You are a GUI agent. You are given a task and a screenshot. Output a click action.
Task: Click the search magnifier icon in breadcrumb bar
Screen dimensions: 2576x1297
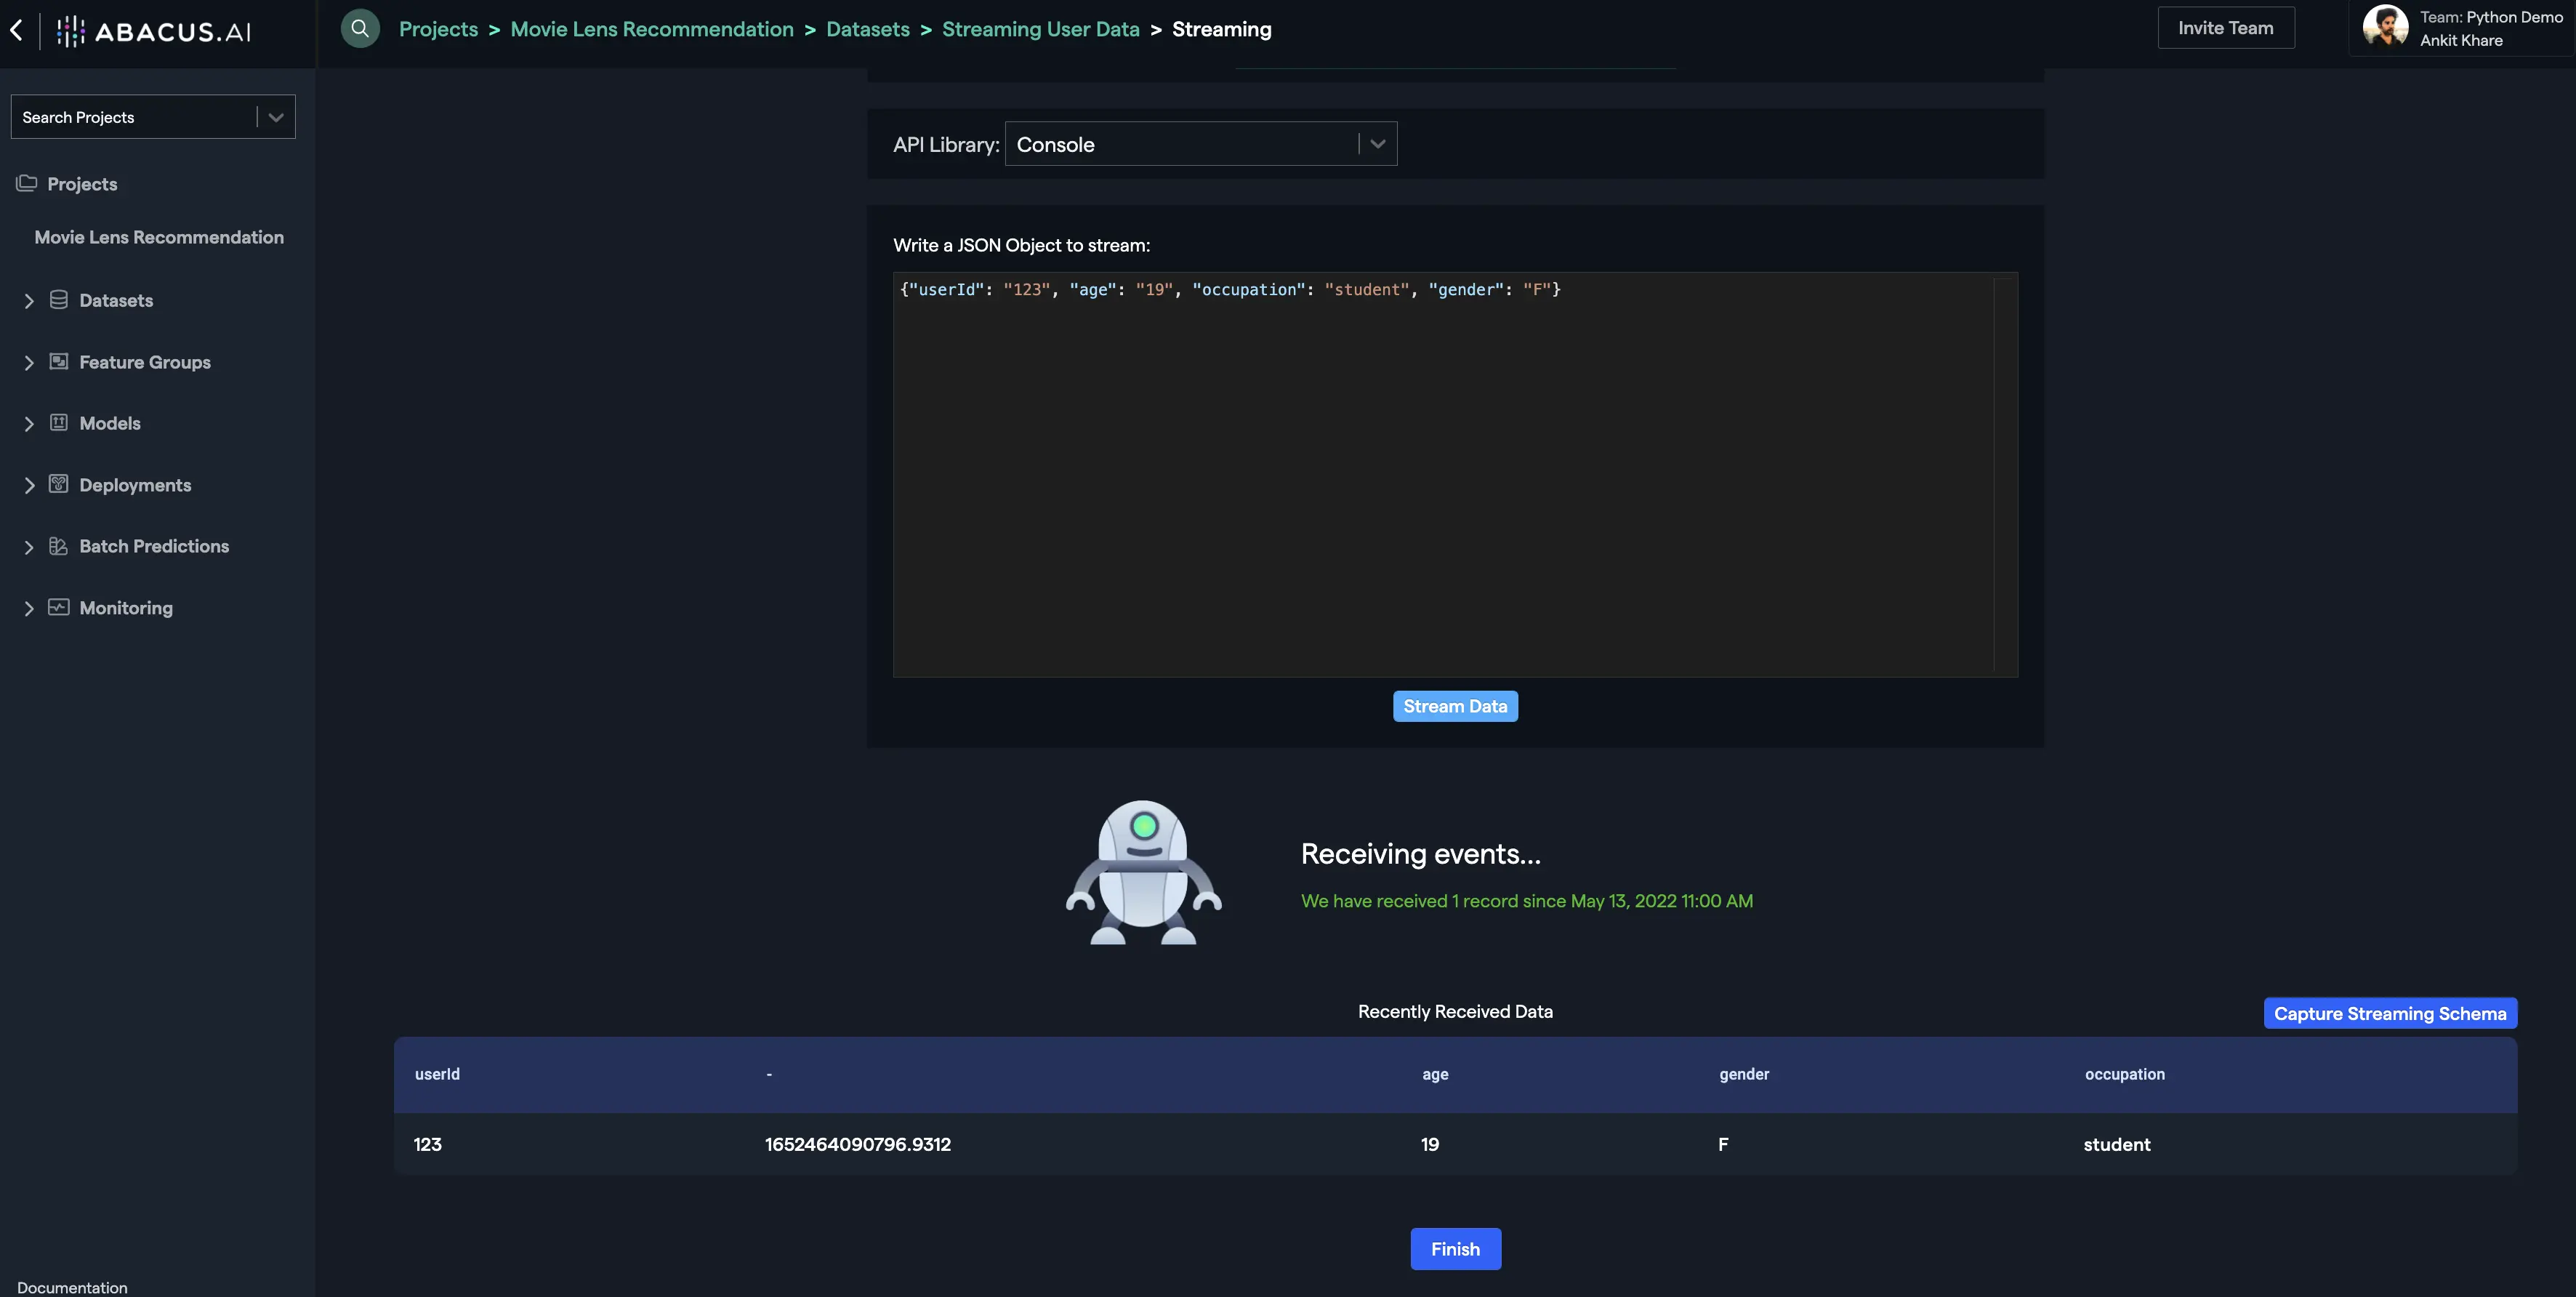pyautogui.click(x=360, y=28)
